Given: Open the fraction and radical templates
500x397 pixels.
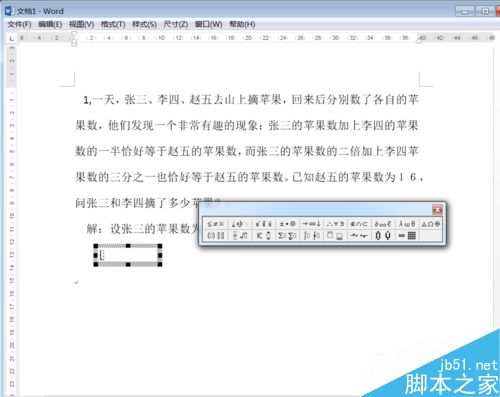Looking at the screenshot, I should (x=240, y=236).
